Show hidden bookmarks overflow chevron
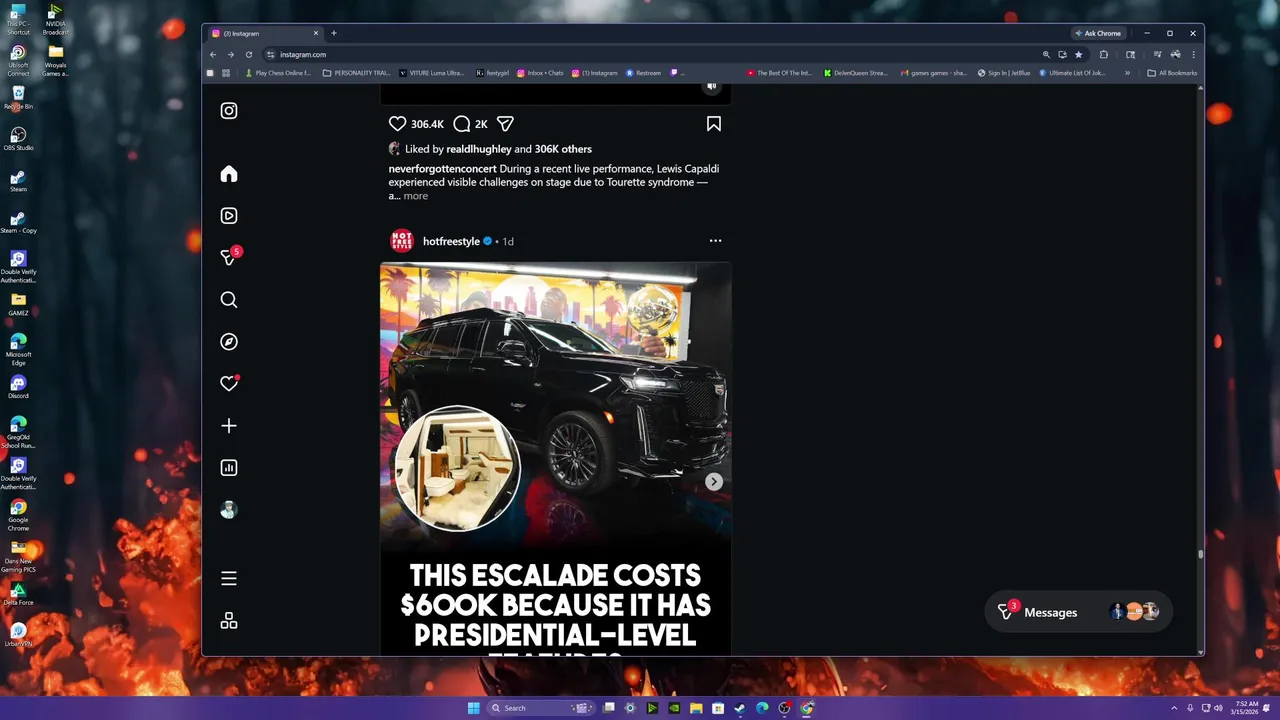 click(1127, 73)
